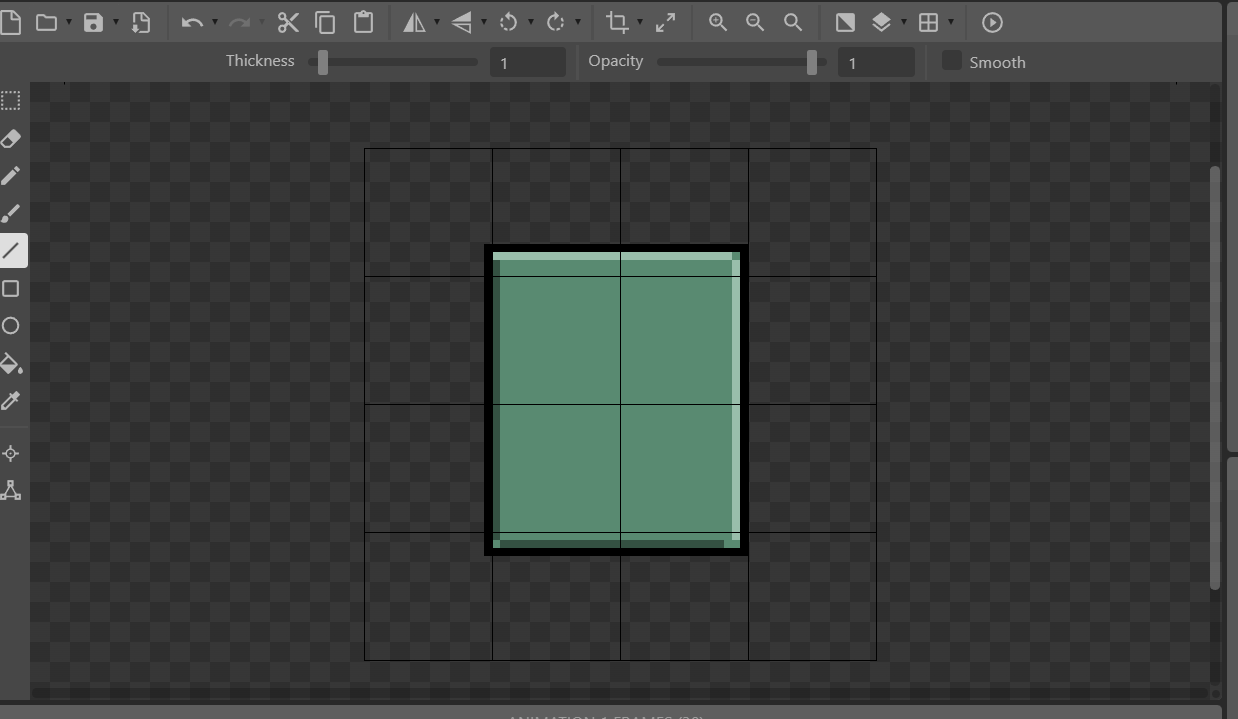
Task: Open the flip horizontal options dropdown
Action: coord(437,22)
